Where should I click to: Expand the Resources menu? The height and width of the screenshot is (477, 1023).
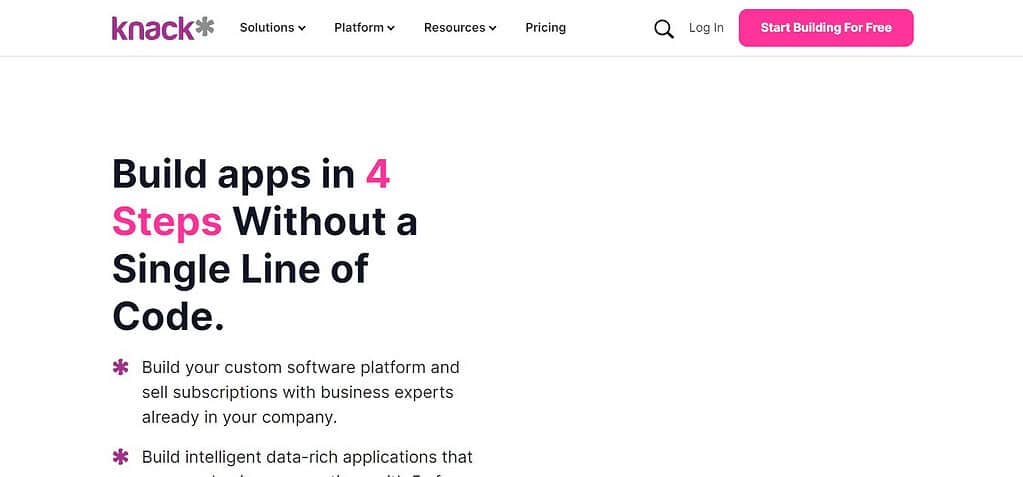click(460, 27)
